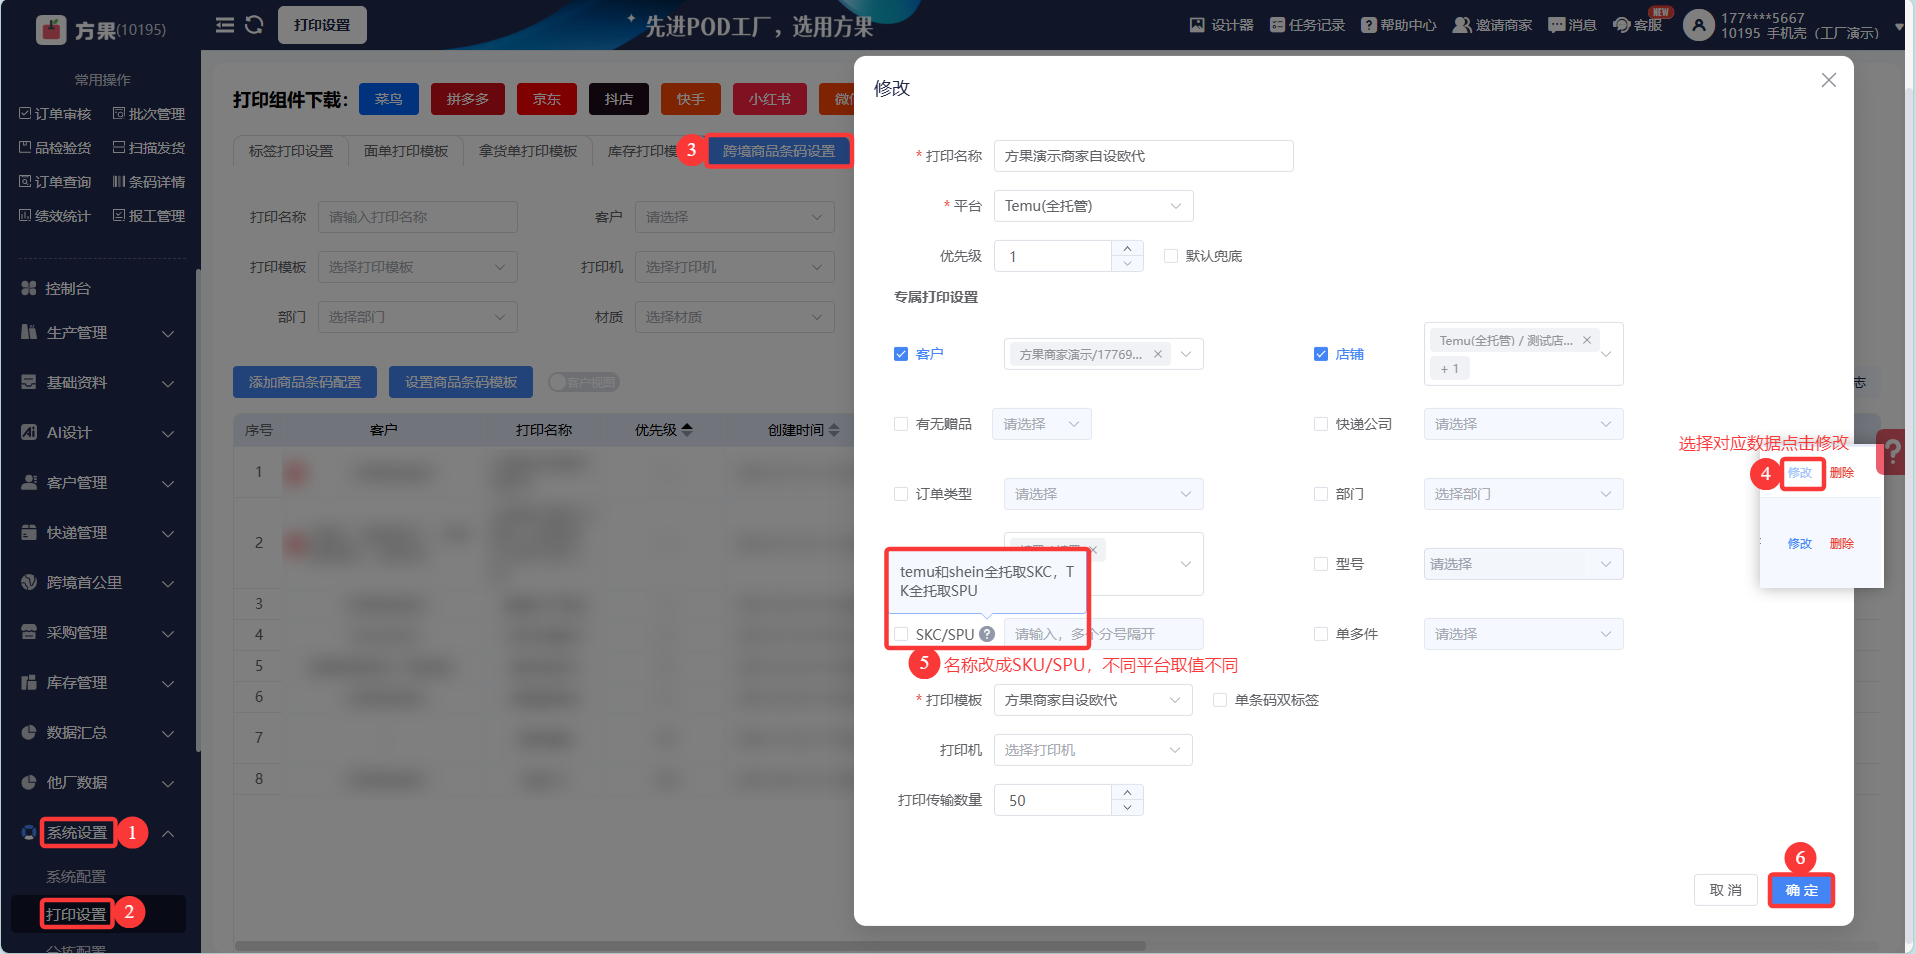Increase the 打印传输数量 value

(x=1128, y=792)
